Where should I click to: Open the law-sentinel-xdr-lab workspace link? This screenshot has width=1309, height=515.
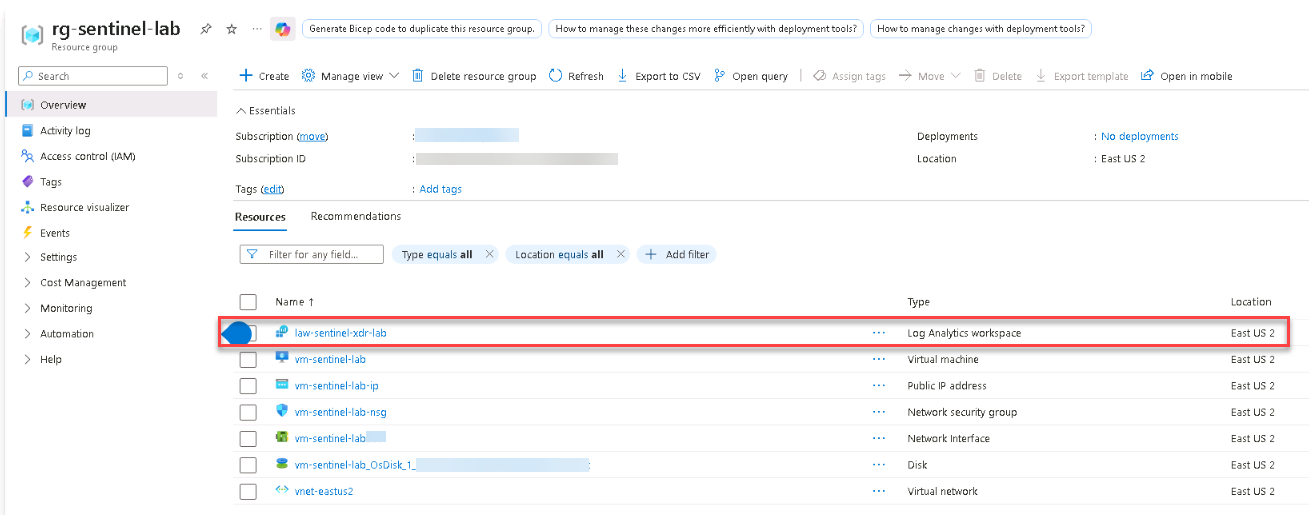(x=340, y=333)
